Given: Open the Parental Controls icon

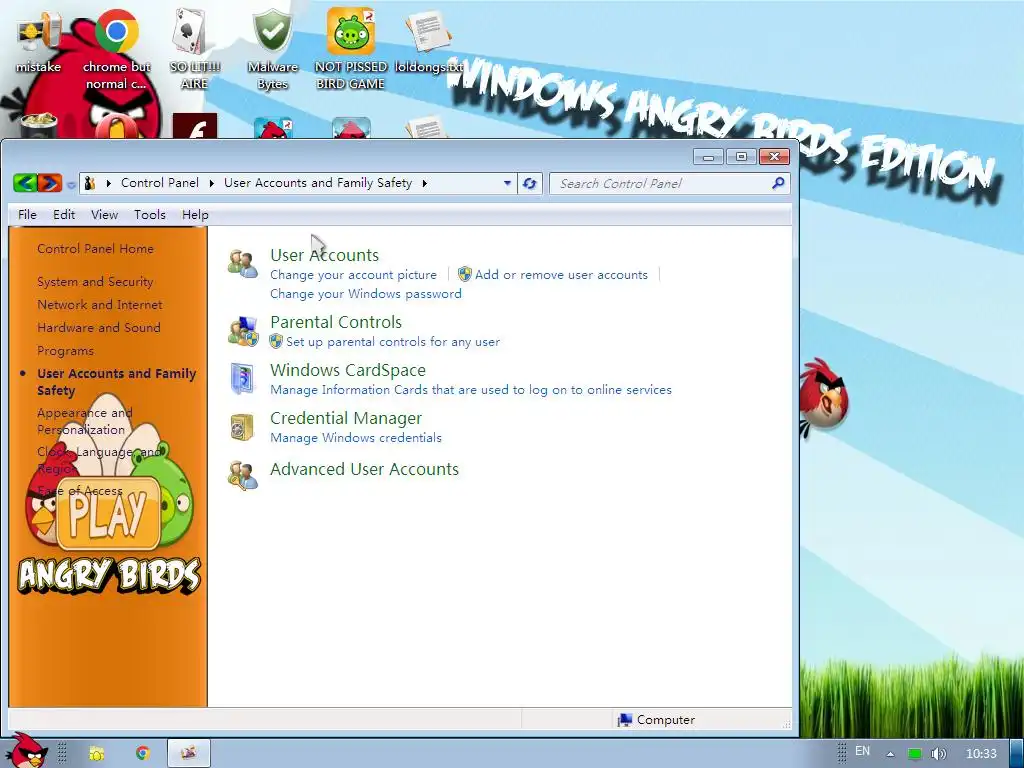Looking at the screenshot, I should pos(242,331).
